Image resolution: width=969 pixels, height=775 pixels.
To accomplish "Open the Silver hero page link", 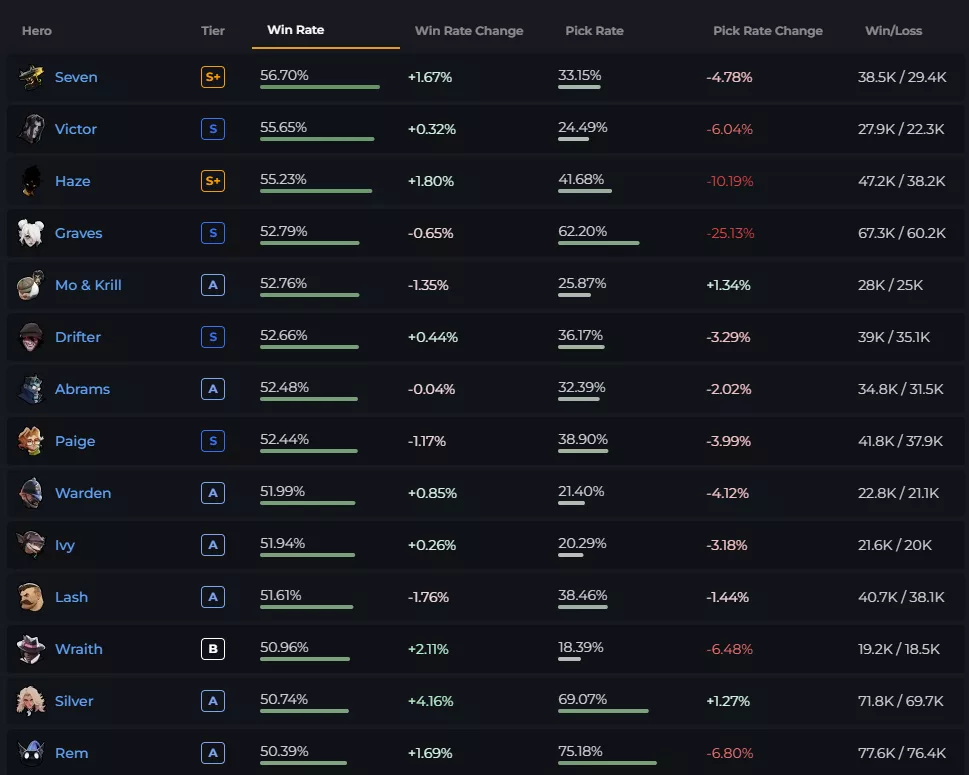I will point(74,701).
